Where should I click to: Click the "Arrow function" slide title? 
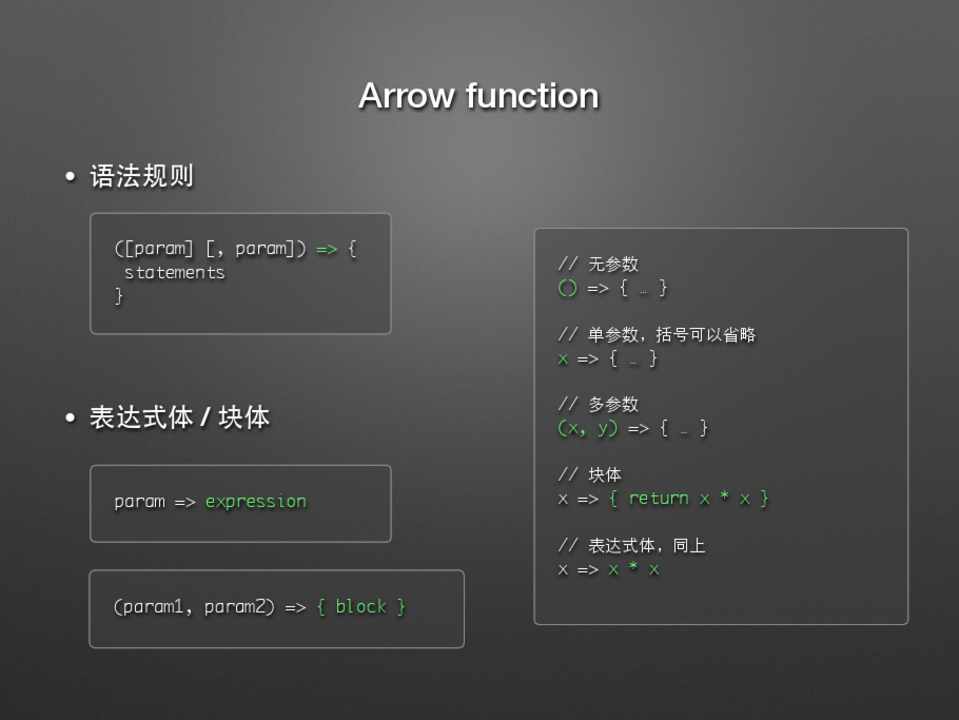[478, 96]
